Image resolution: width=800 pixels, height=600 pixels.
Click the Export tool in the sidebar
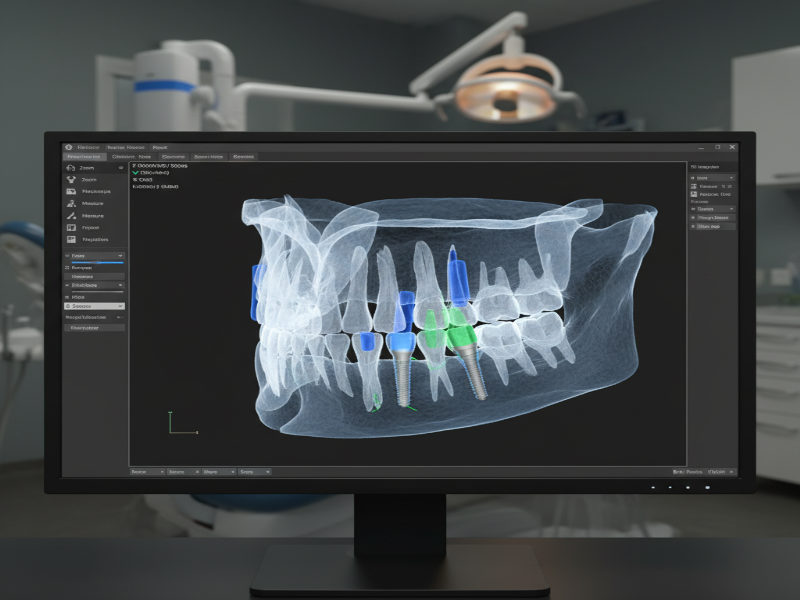tap(91, 226)
